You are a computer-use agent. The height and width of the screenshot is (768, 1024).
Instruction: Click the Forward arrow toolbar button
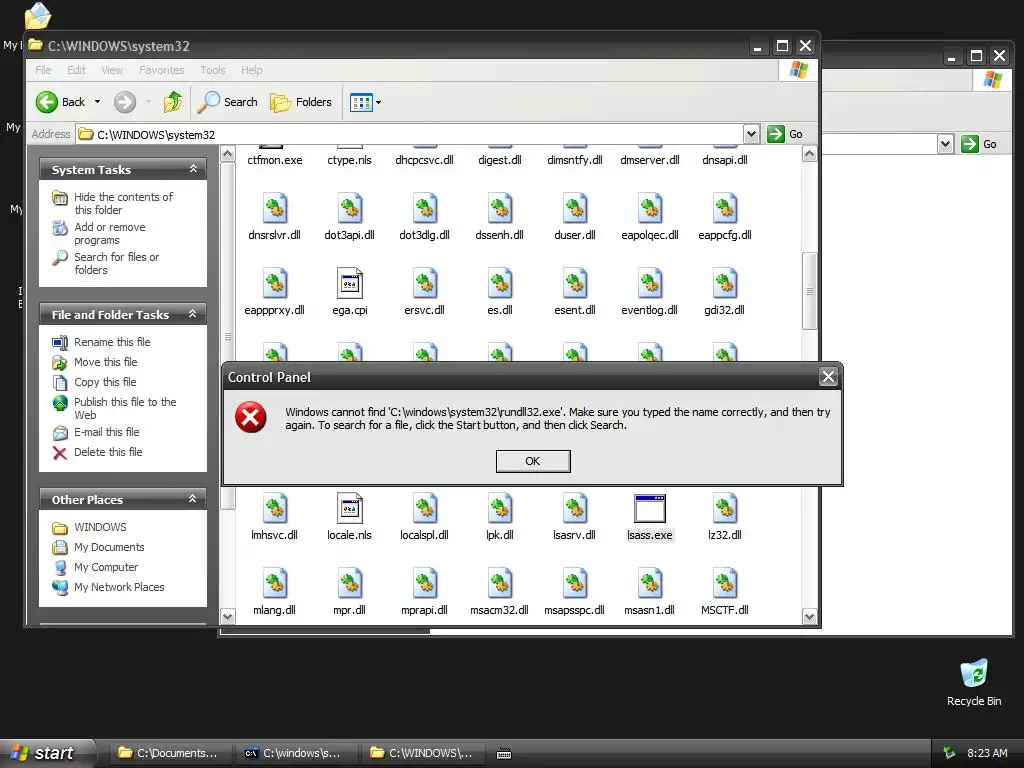tap(125, 102)
